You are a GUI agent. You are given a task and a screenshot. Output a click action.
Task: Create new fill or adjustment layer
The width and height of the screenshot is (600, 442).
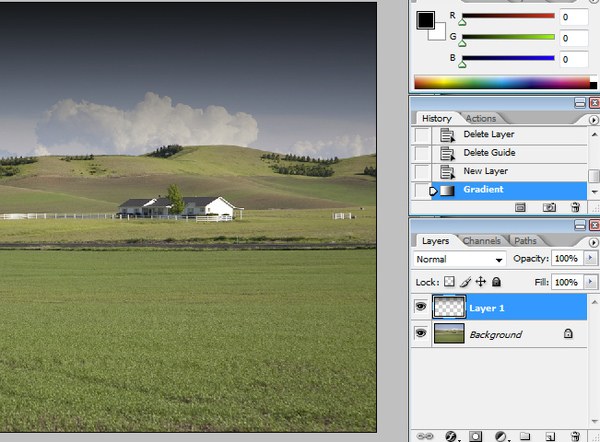pos(501,436)
